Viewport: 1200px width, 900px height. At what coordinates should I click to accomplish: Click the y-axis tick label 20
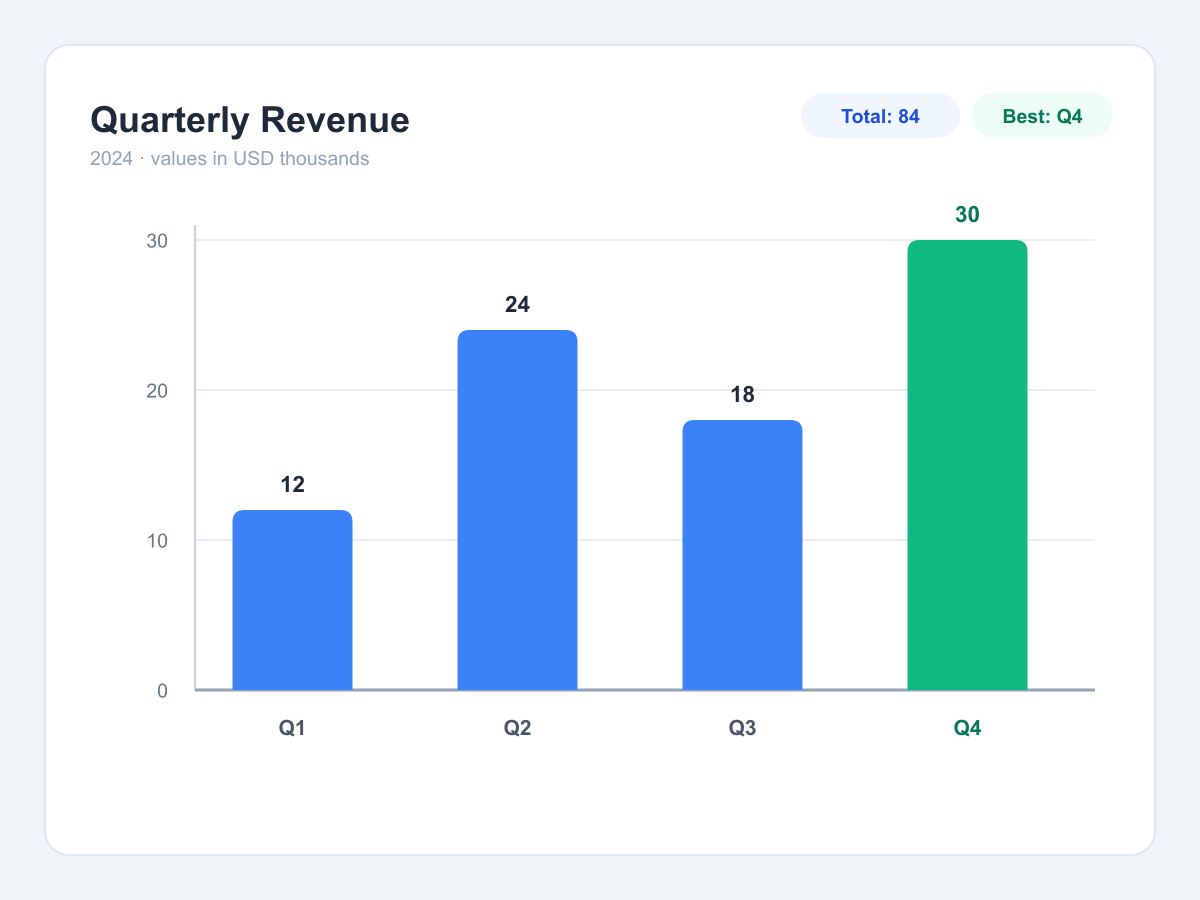(x=157, y=391)
